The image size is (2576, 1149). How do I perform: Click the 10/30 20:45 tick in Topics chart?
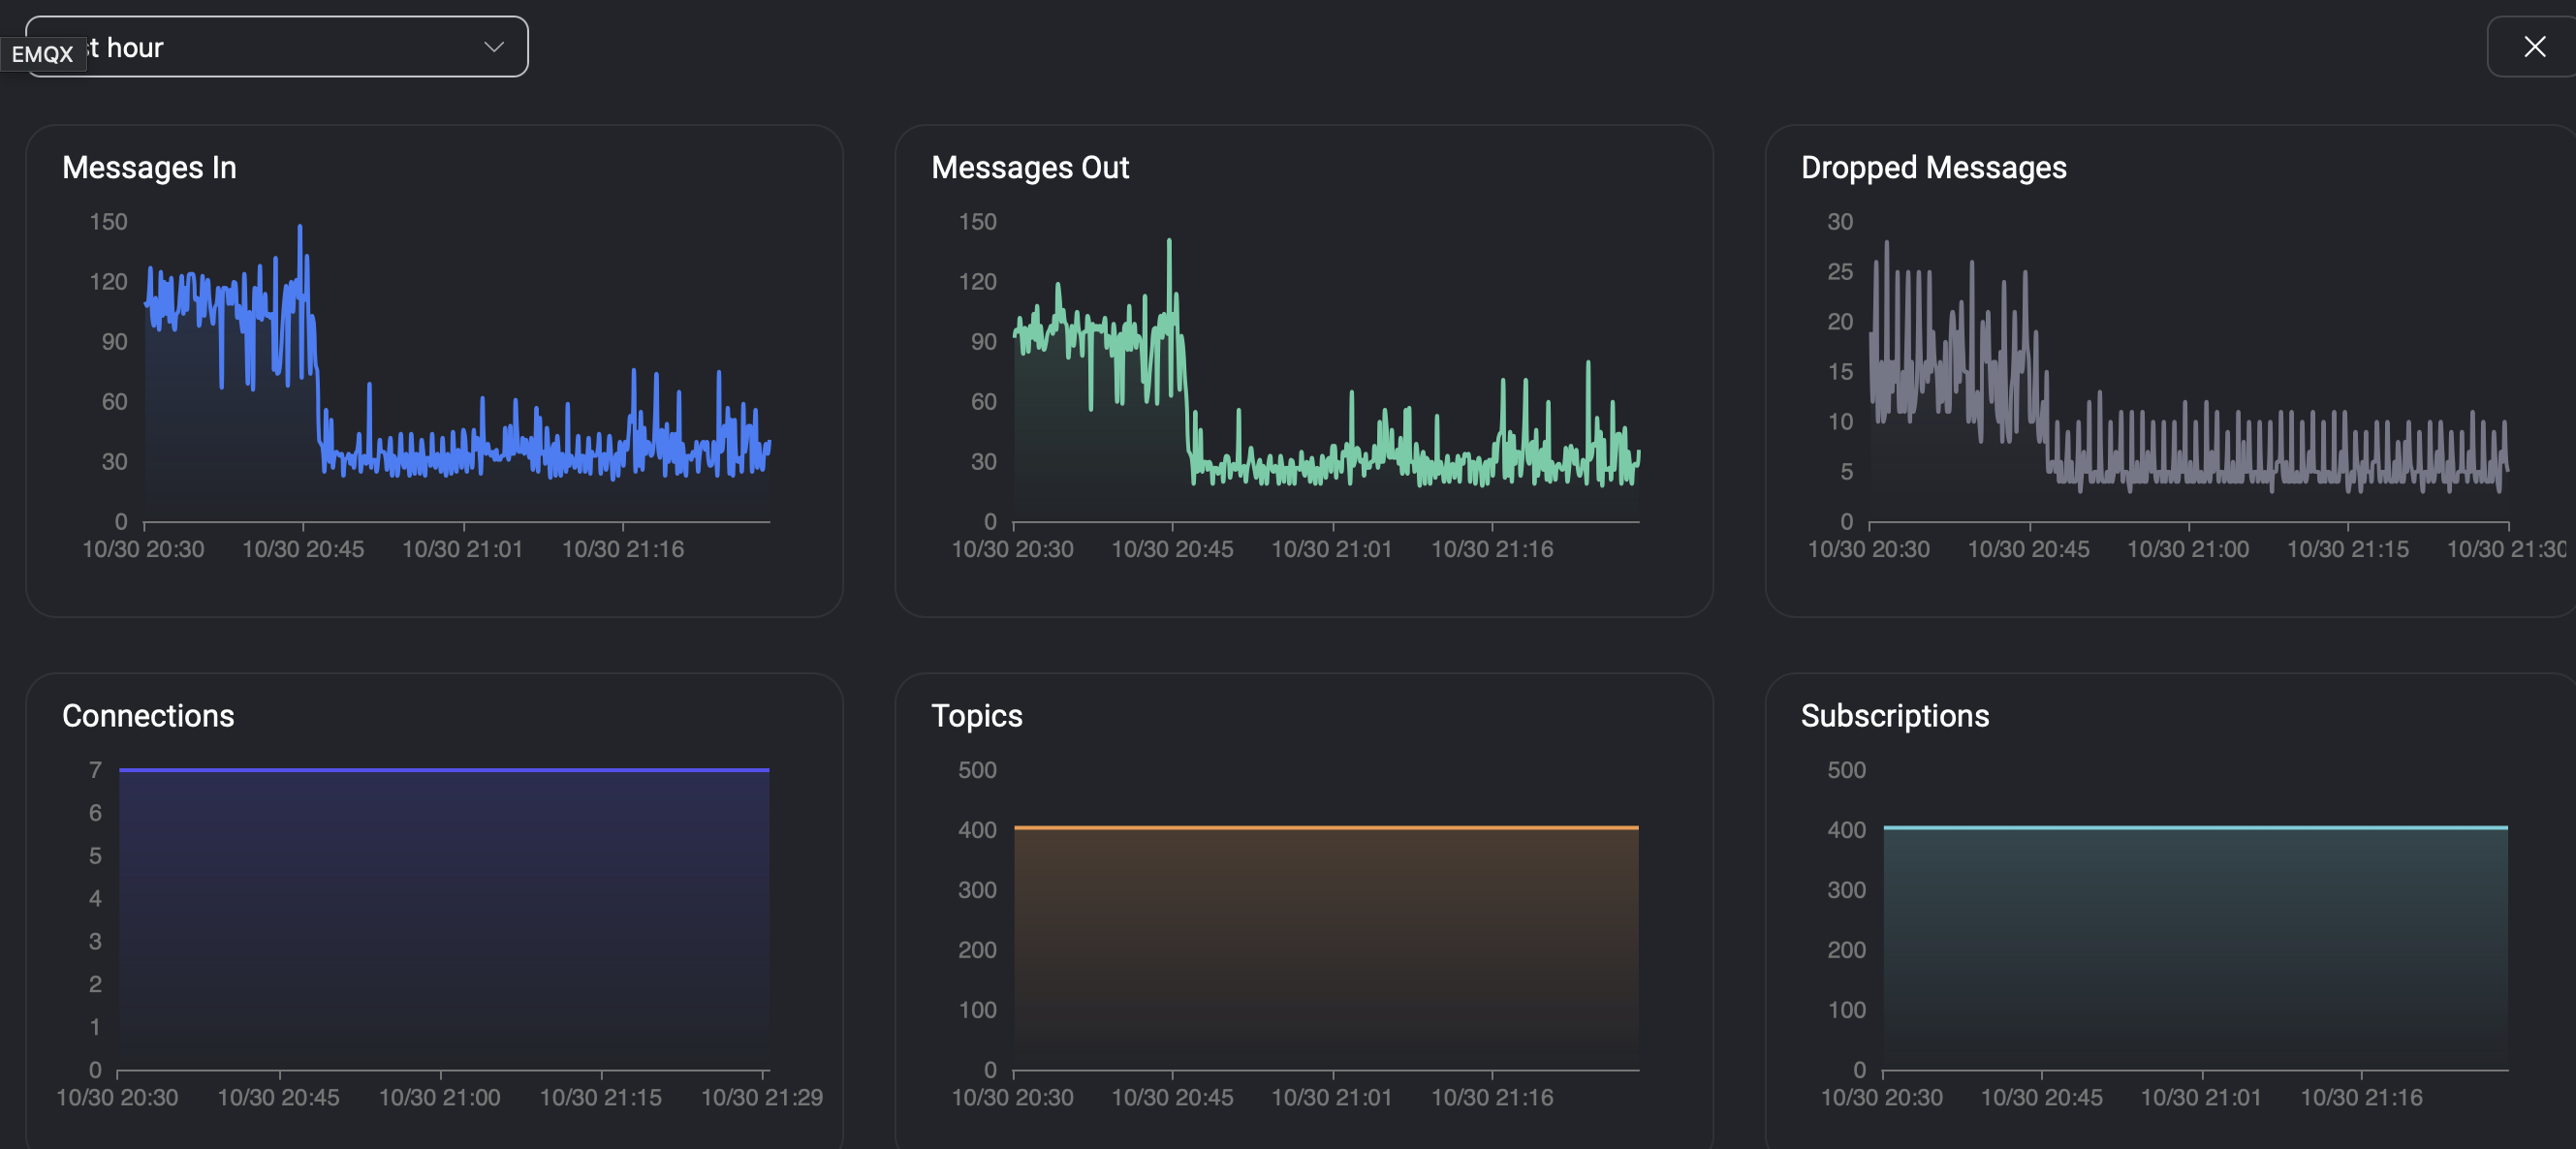coord(1172,1097)
